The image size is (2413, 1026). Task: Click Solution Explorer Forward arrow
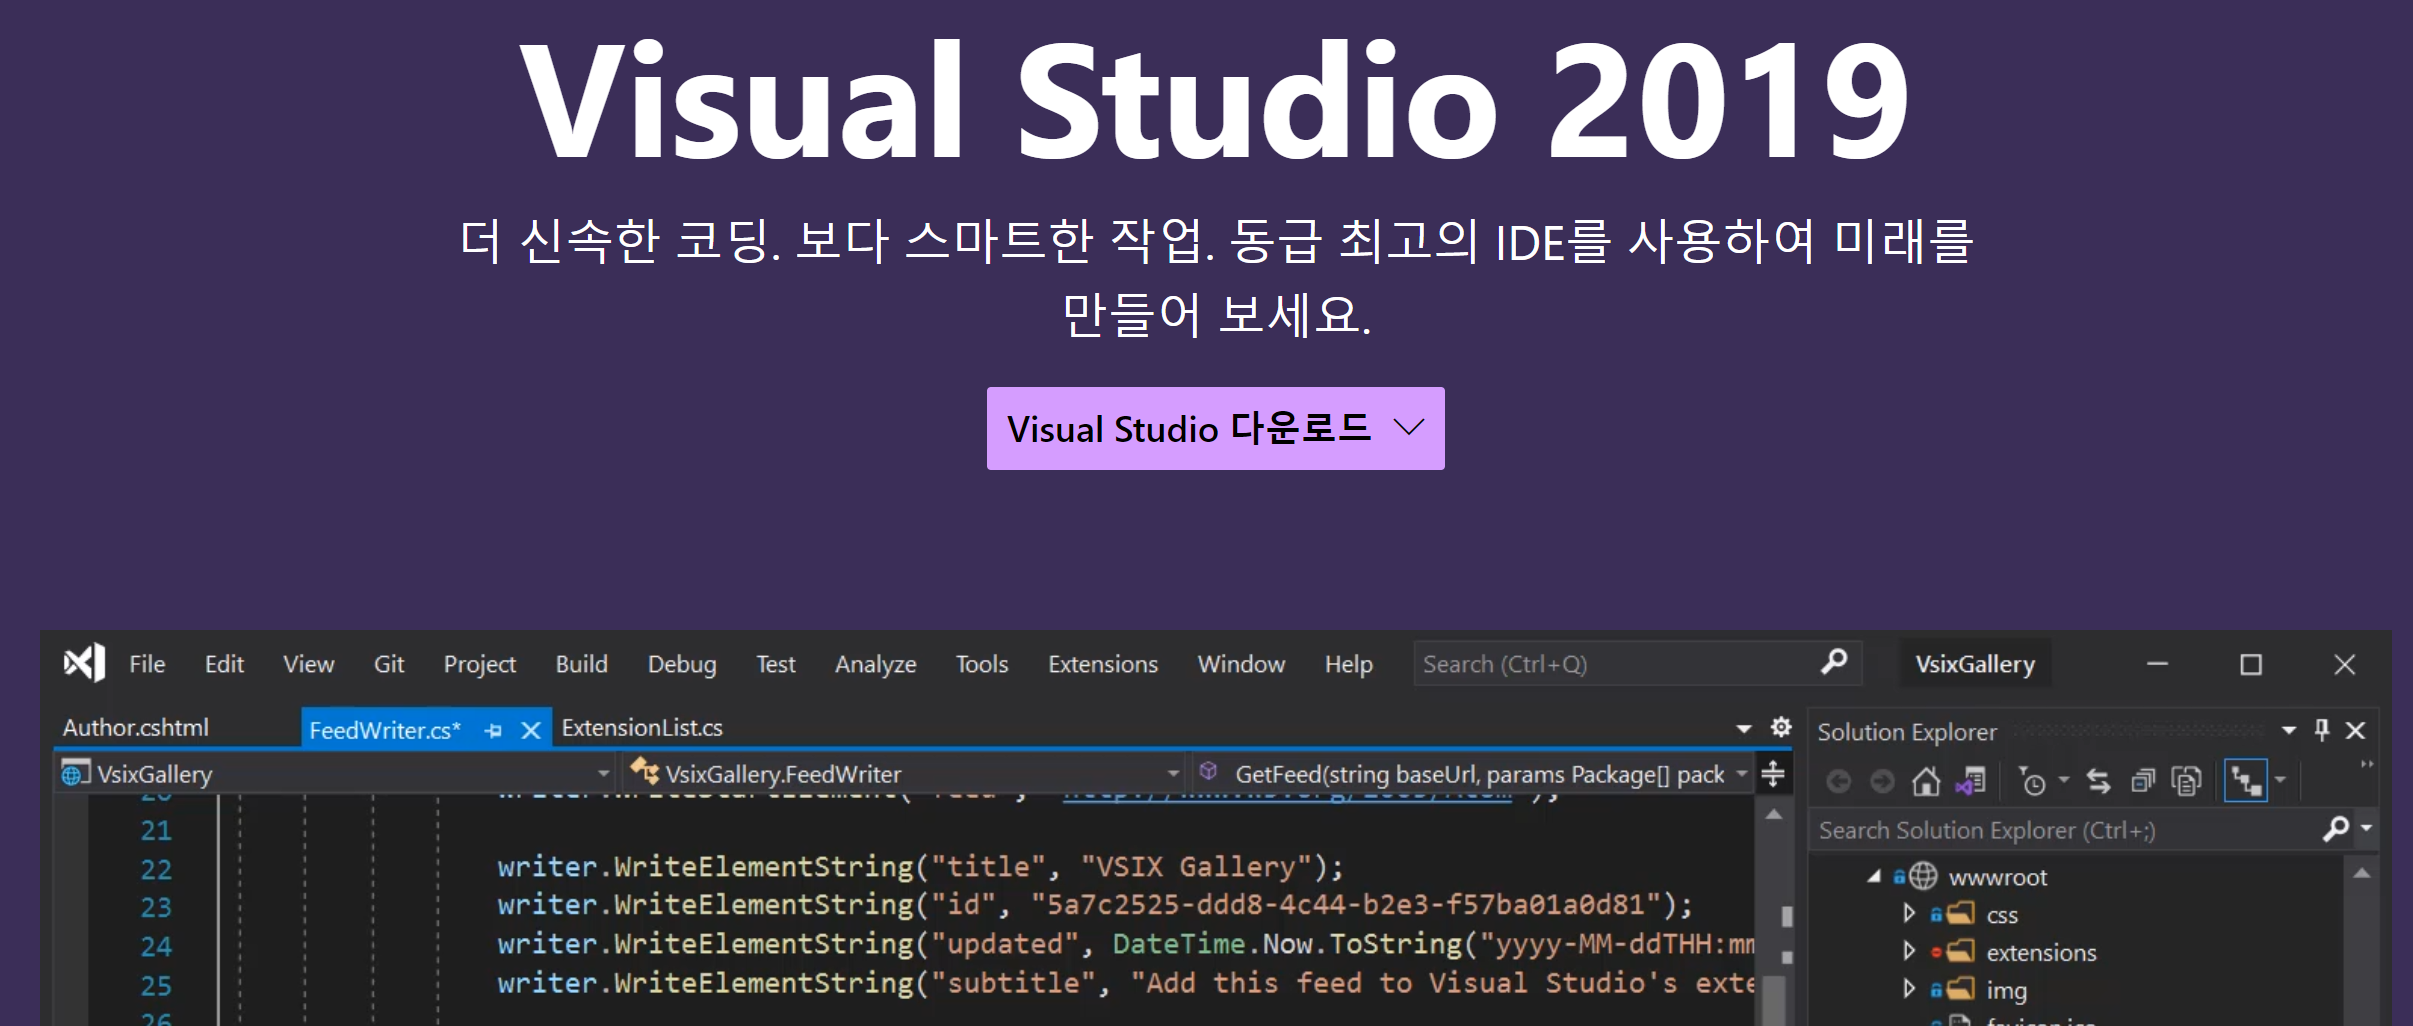click(1882, 781)
